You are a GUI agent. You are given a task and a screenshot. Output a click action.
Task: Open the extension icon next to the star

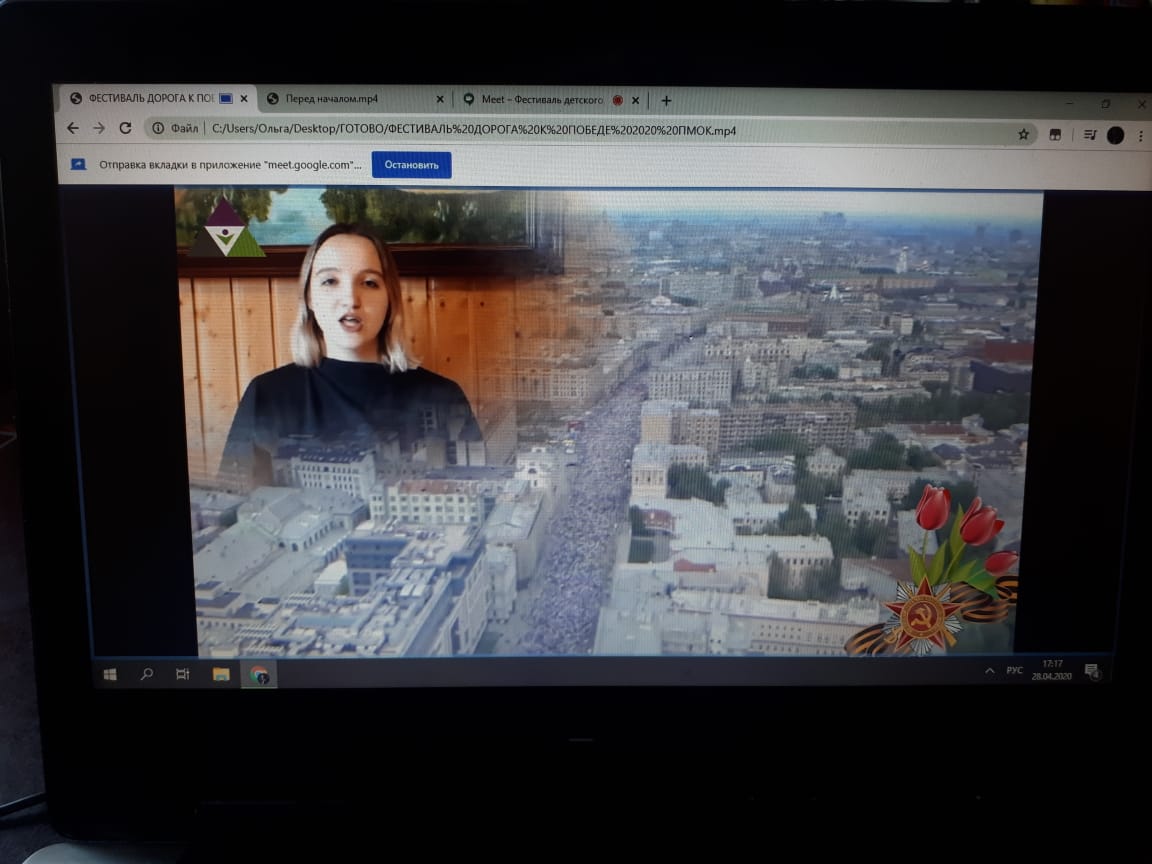coord(1055,134)
